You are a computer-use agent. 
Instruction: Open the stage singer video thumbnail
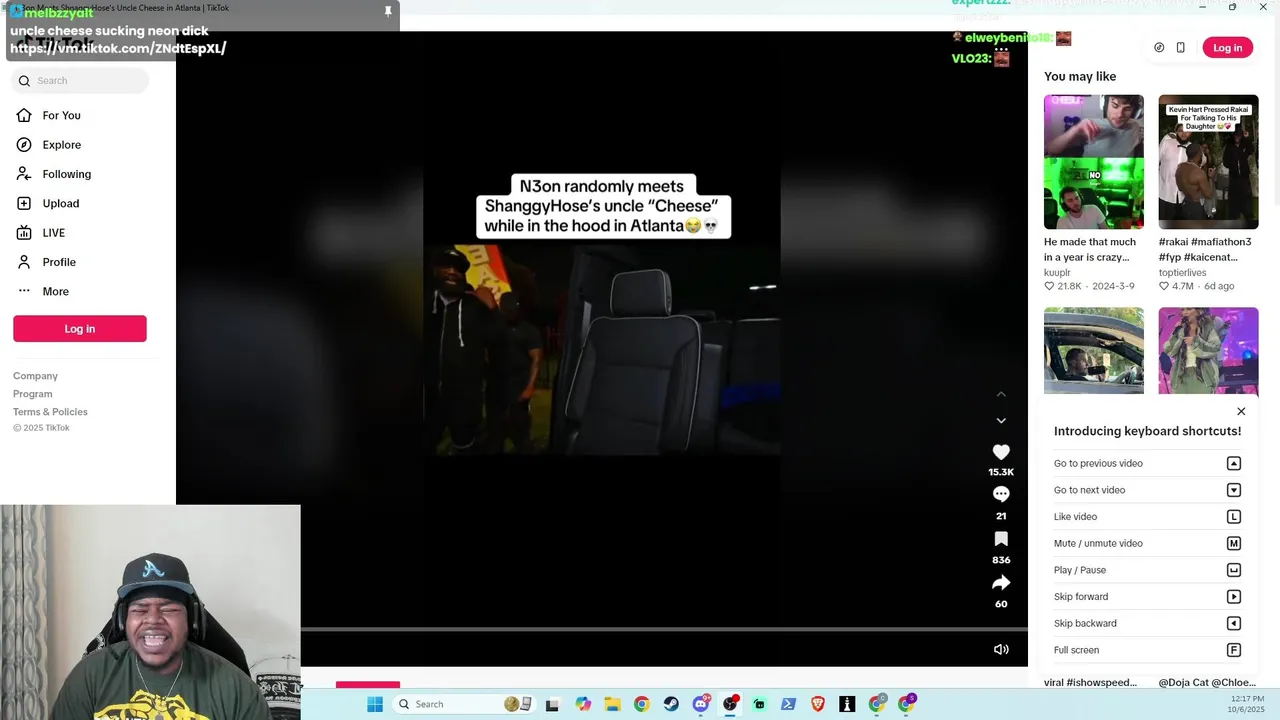[x=1208, y=351]
